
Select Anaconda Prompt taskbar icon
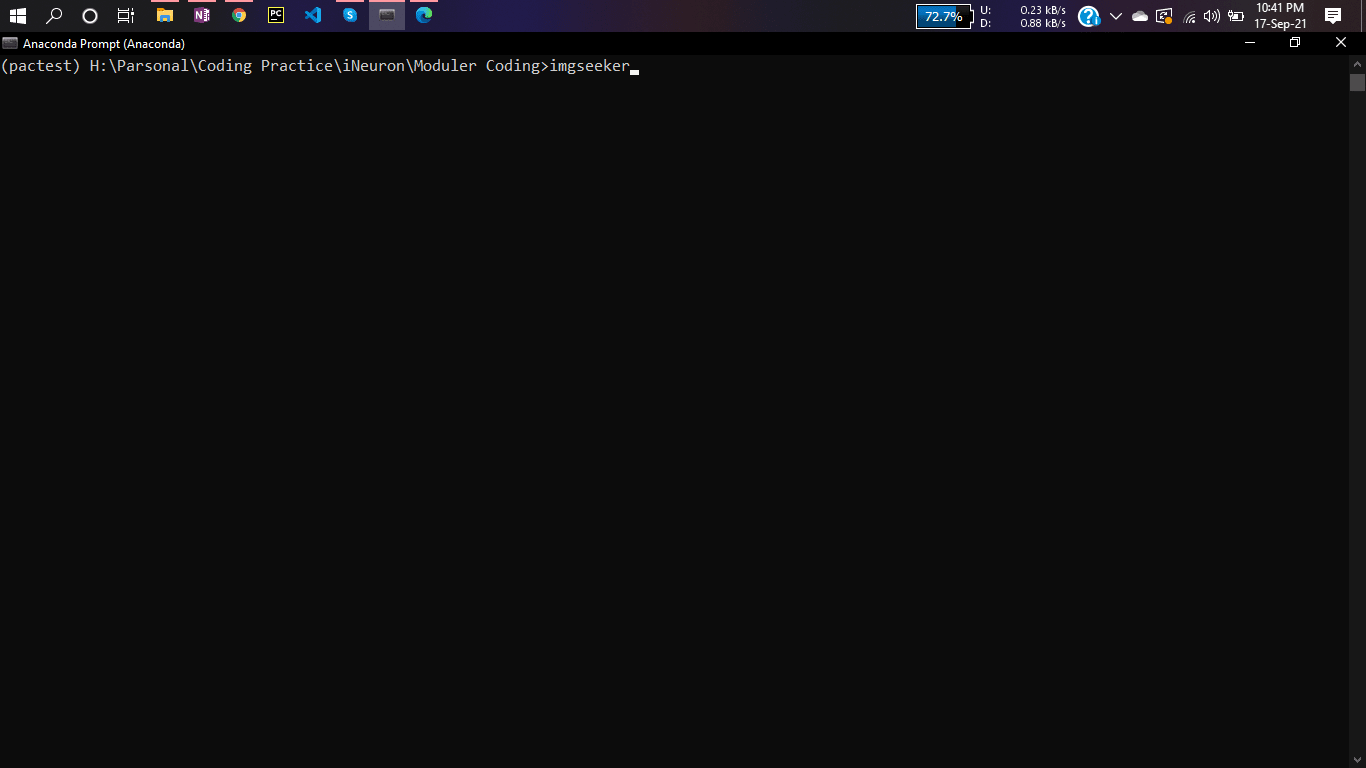387,16
